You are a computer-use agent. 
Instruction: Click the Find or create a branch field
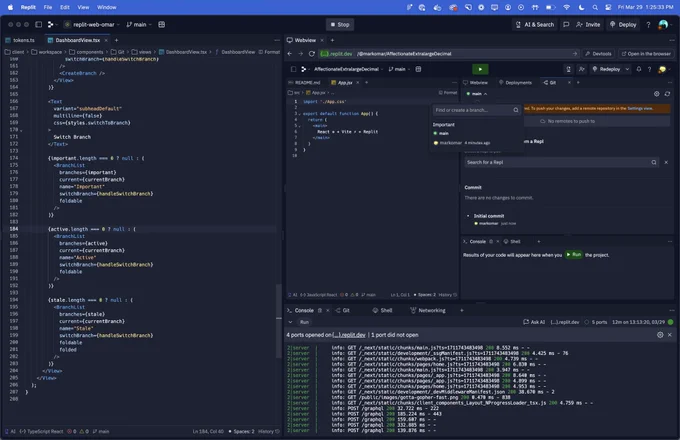476,110
